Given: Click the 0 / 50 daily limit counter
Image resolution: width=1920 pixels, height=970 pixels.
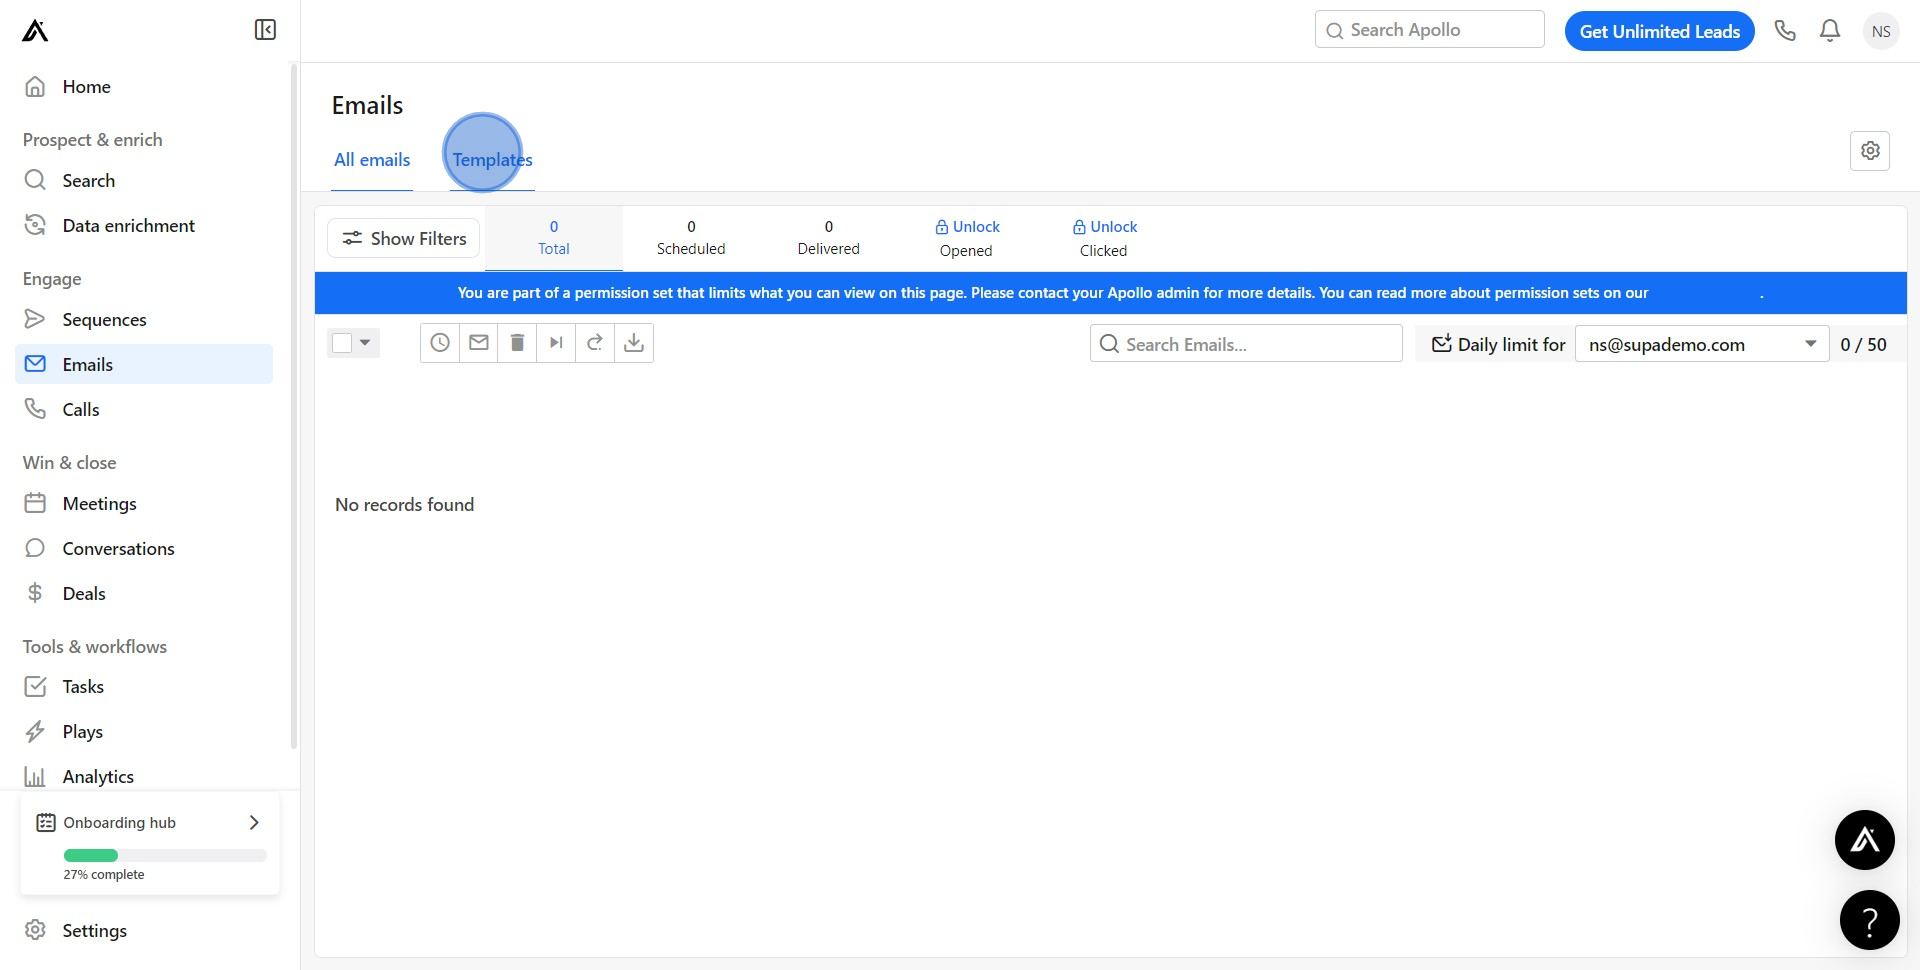Looking at the screenshot, I should 1863,344.
